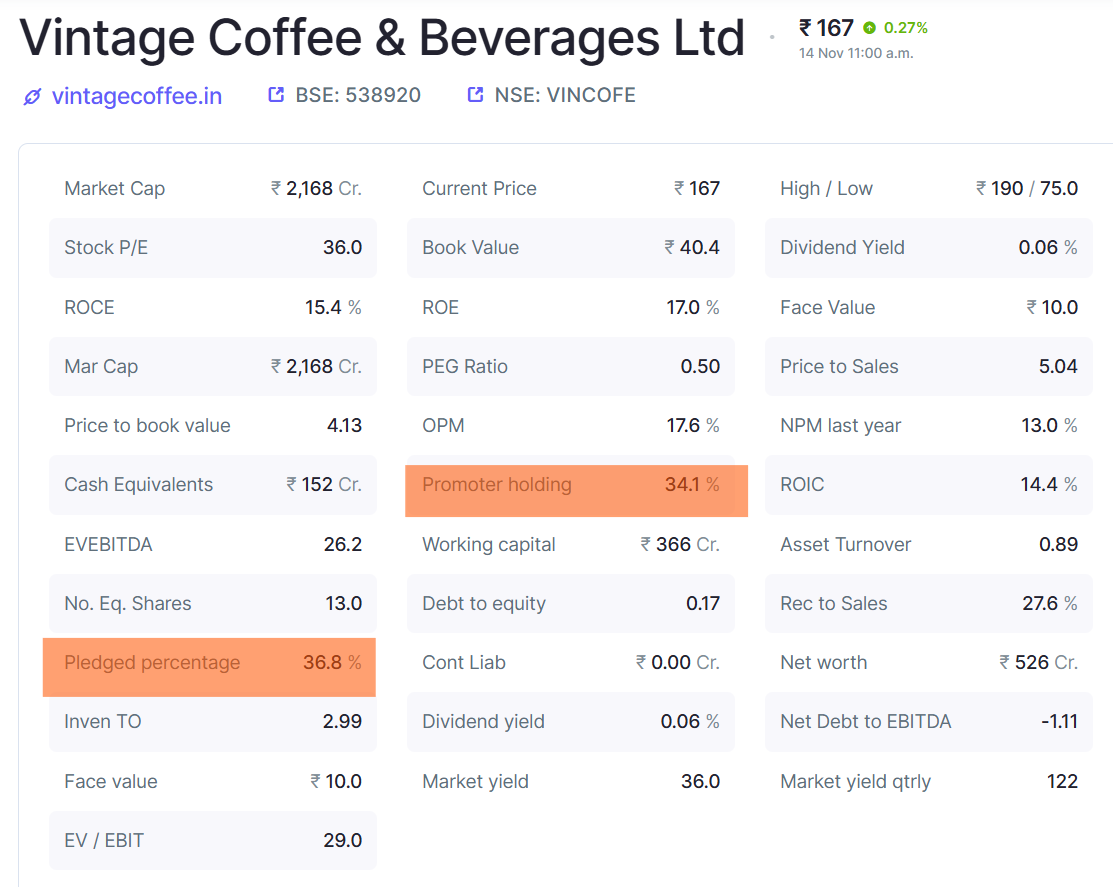Screen dimensions: 1113x887
Task: Click the Book Value ₹ 40.4 row
Action: pyautogui.click(x=571, y=248)
